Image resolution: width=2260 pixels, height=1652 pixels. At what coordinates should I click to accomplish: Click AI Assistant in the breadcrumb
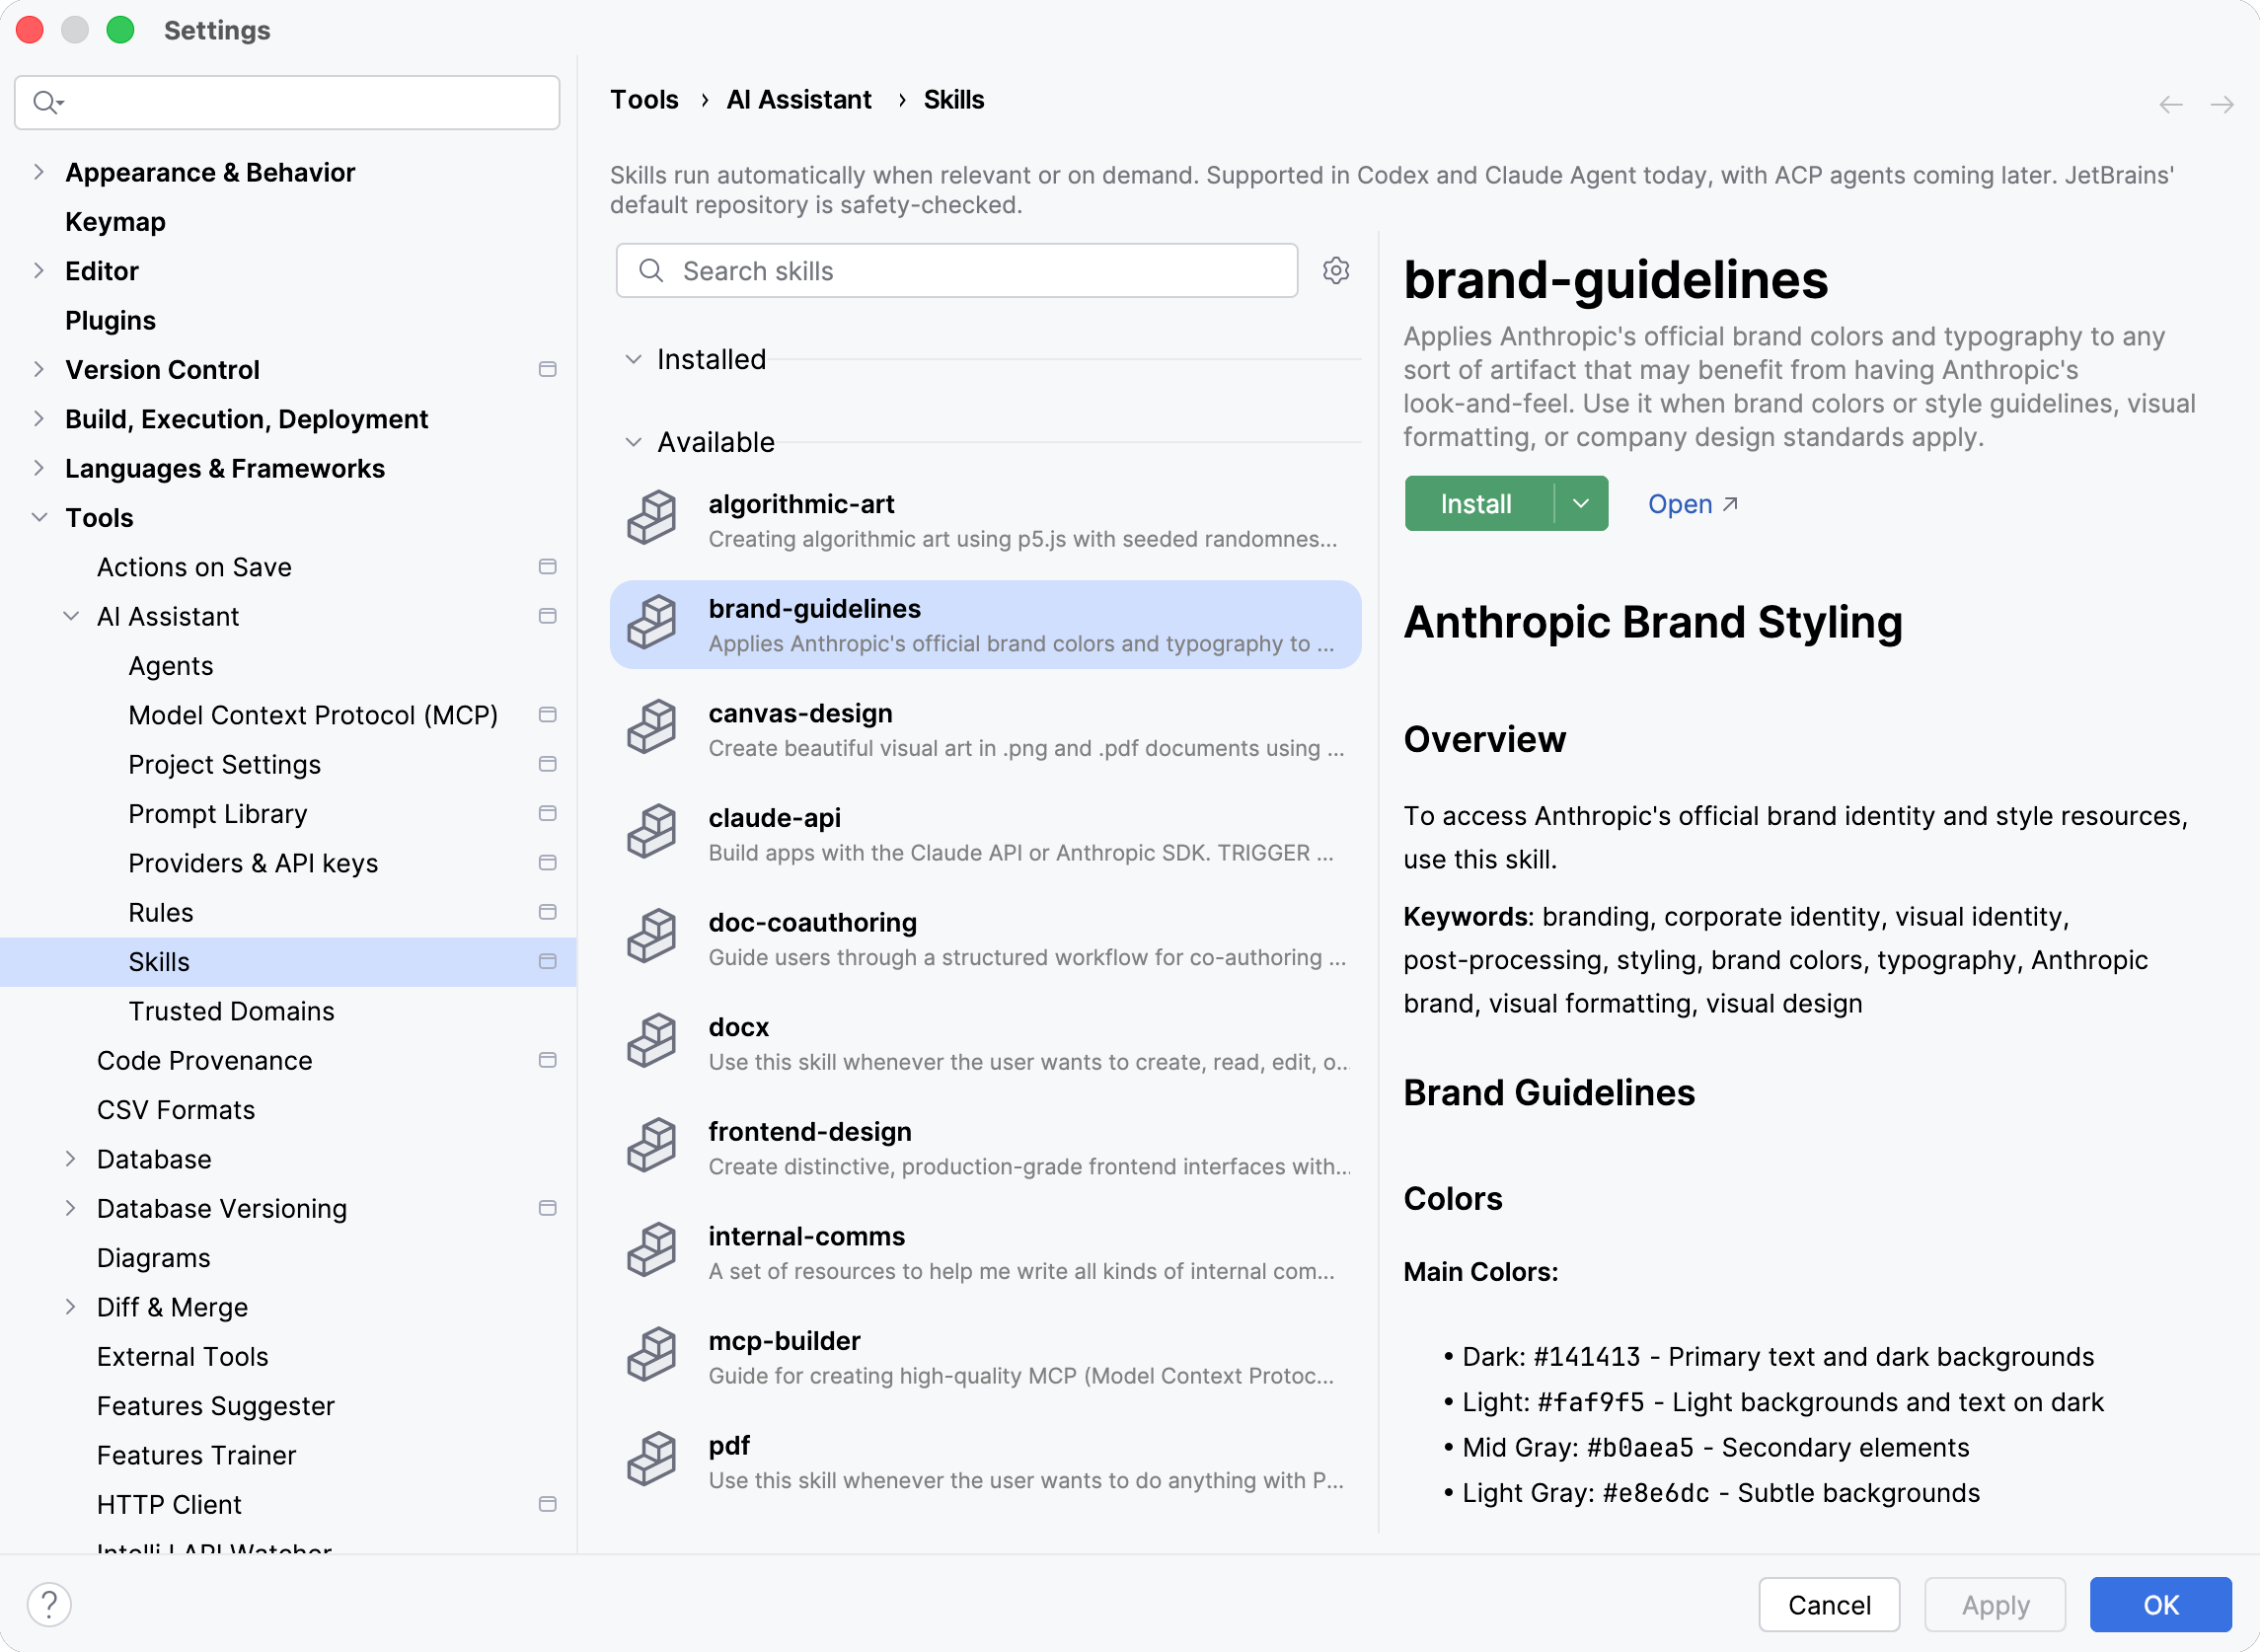(x=798, y=100)
